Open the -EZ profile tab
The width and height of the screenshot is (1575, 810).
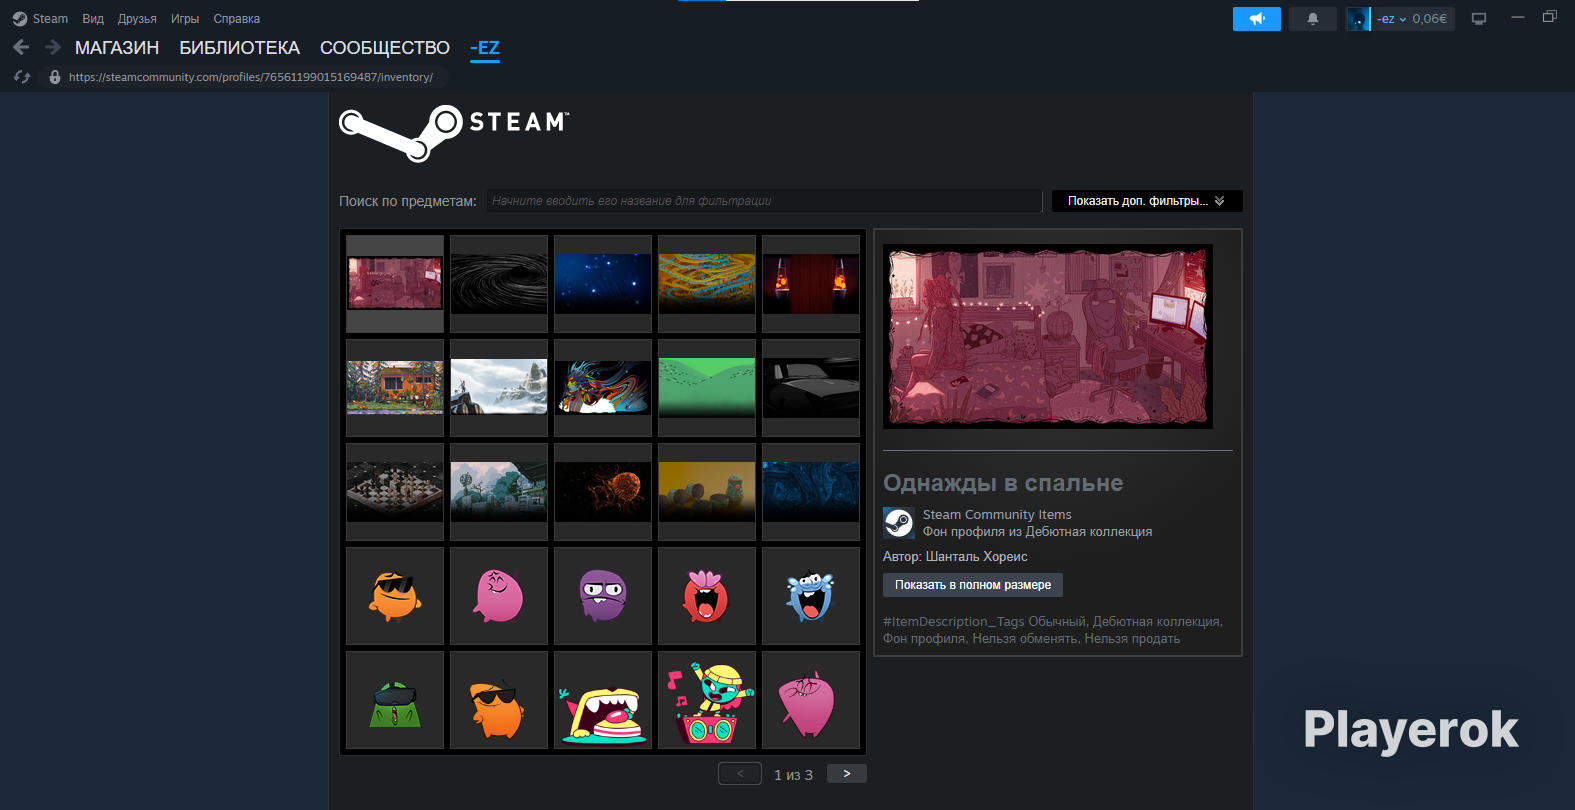pos(485,48)
